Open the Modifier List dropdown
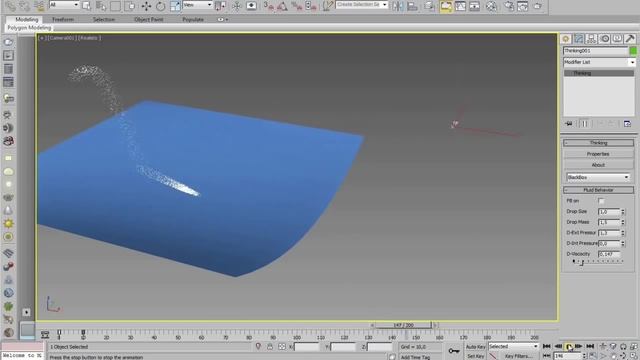This screenshot has height=360, width=640. (x=599, y=62)
